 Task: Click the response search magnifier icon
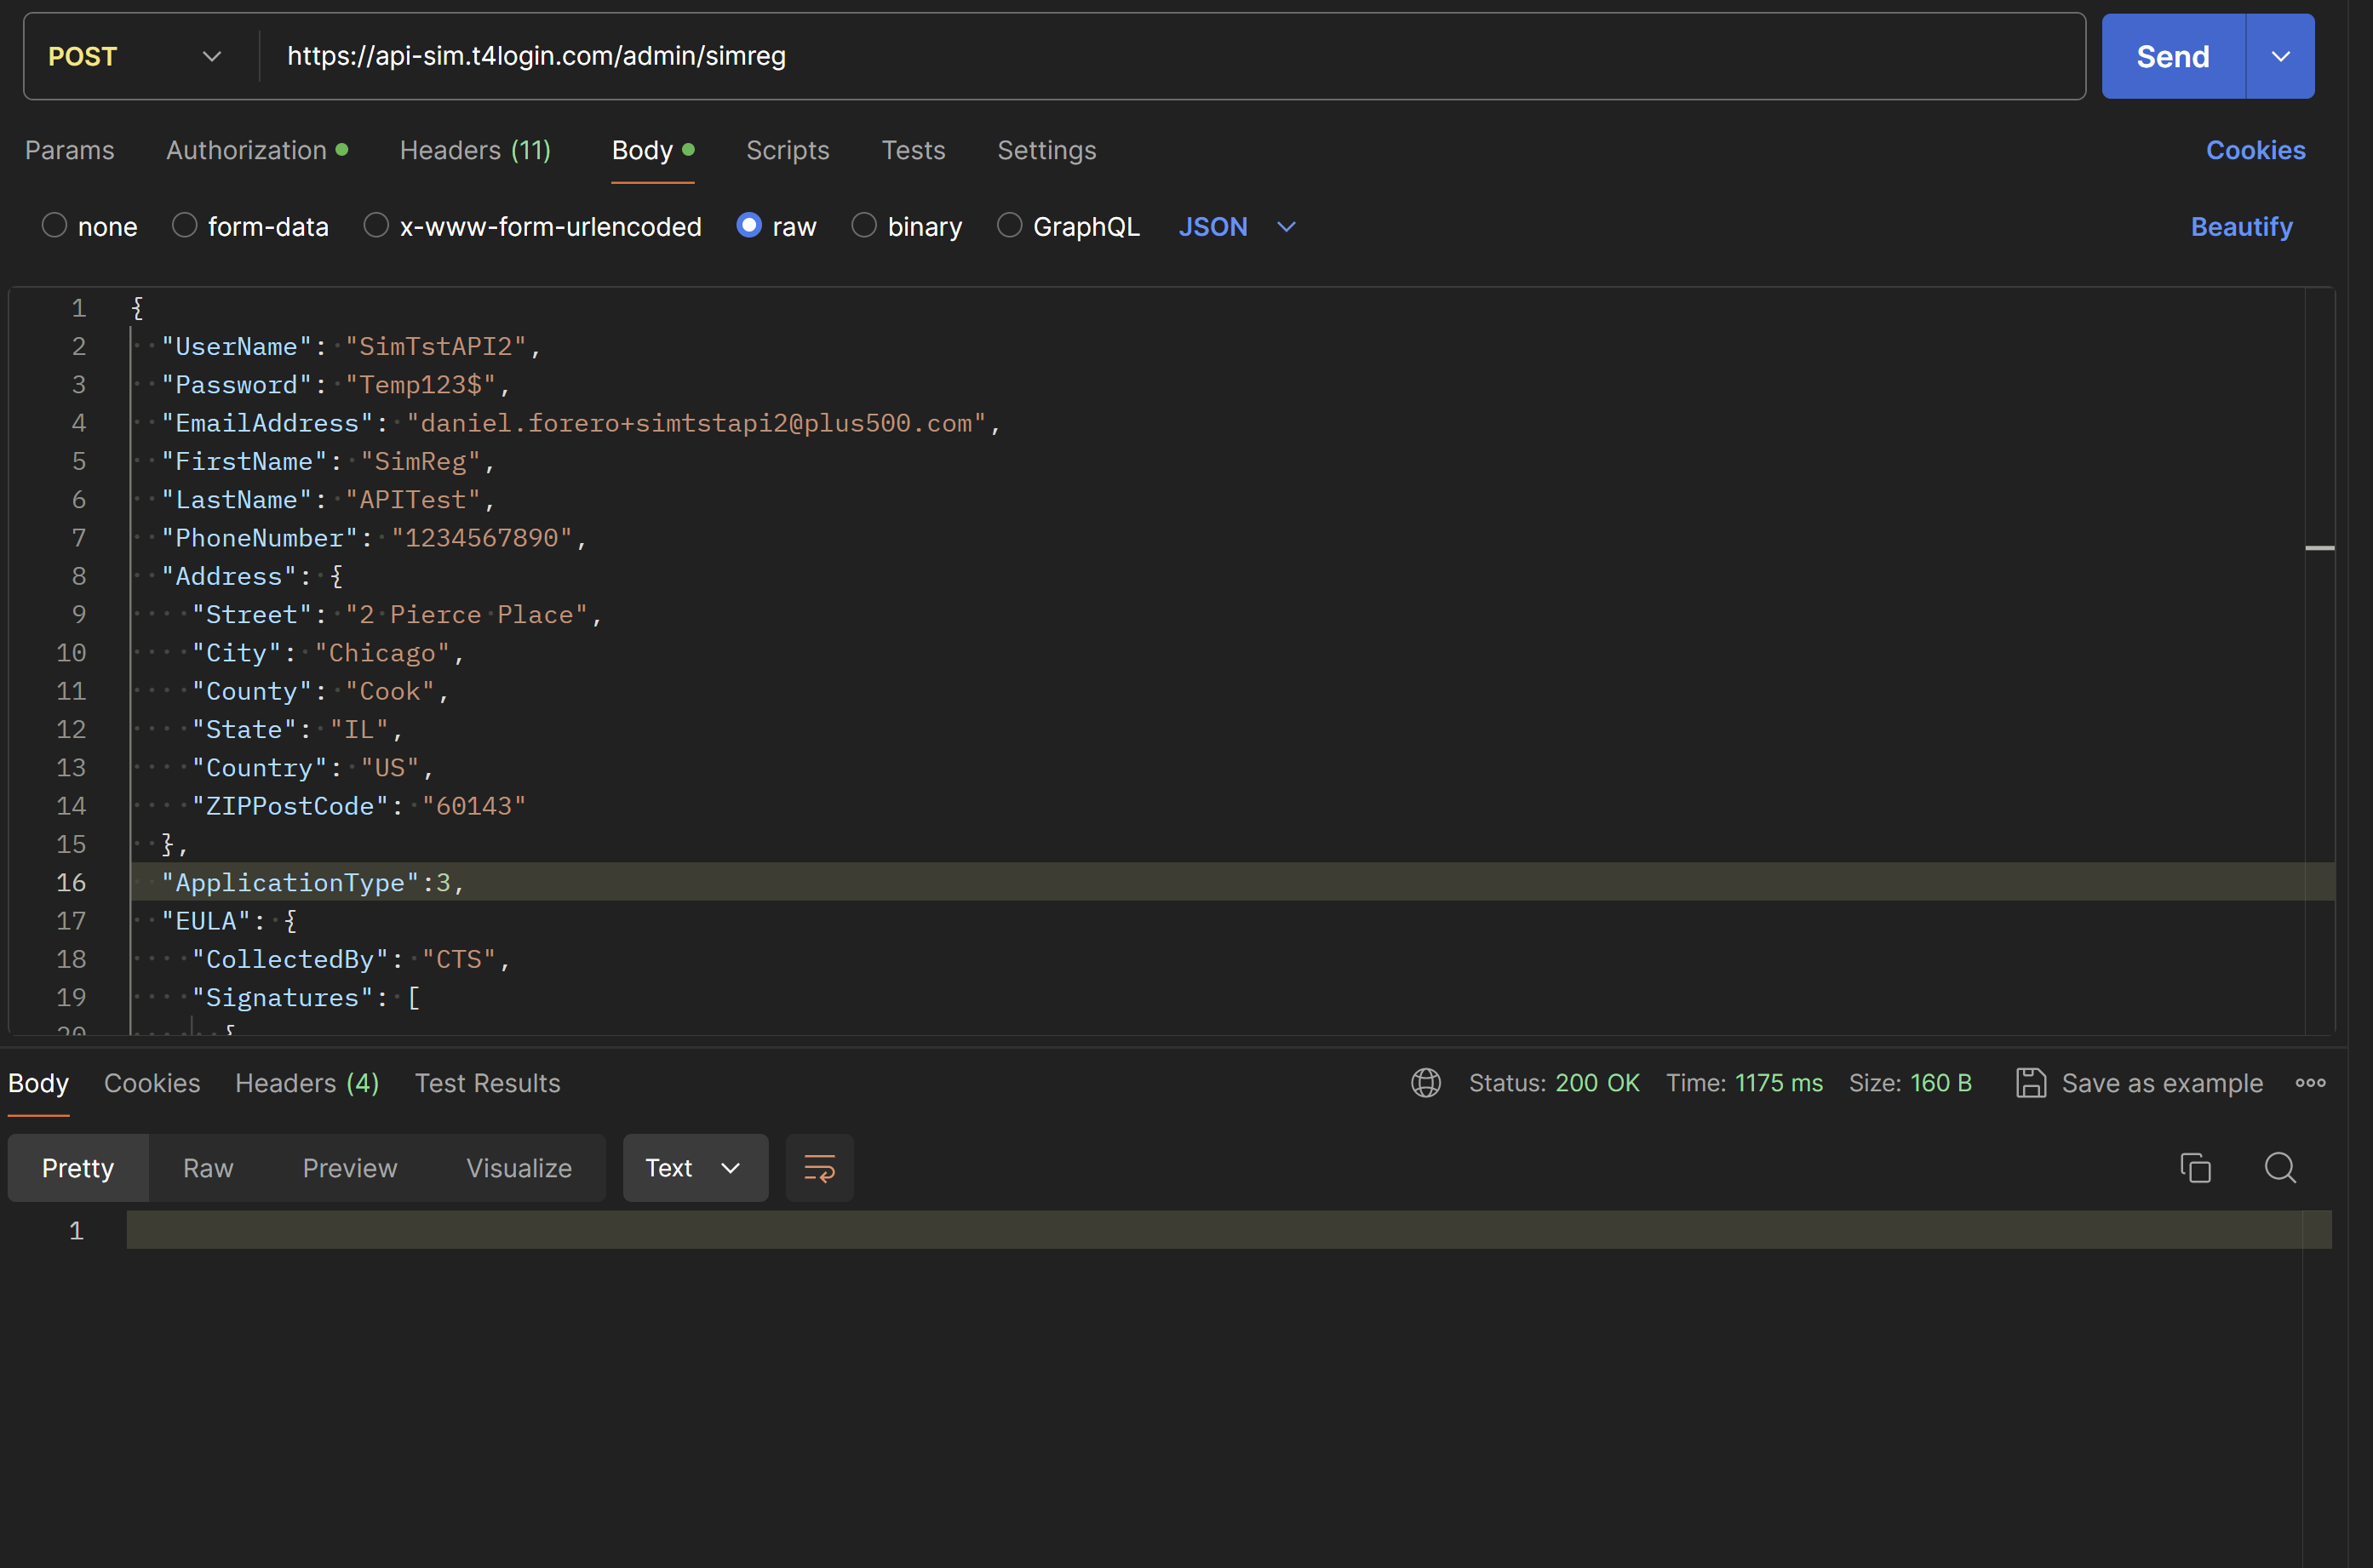click(x=2279, y=1167)
